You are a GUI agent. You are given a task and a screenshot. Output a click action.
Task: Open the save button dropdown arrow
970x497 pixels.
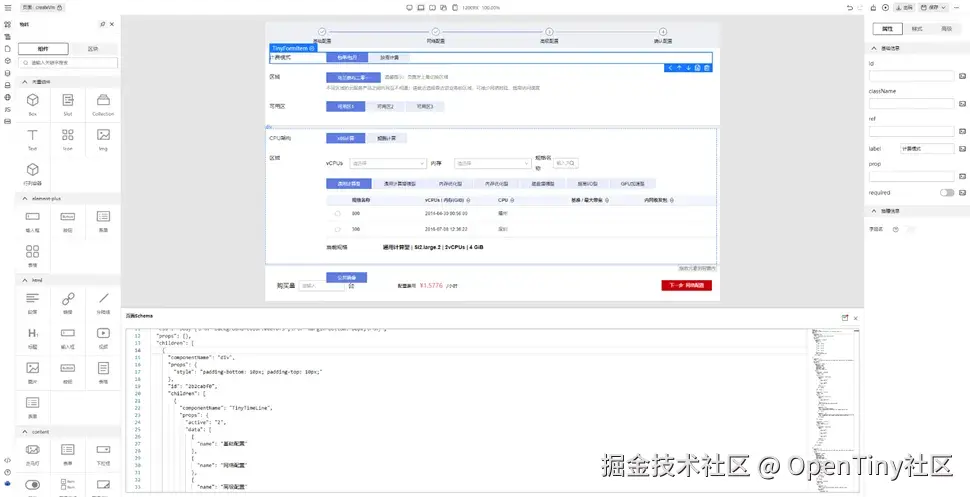[943, 7]
